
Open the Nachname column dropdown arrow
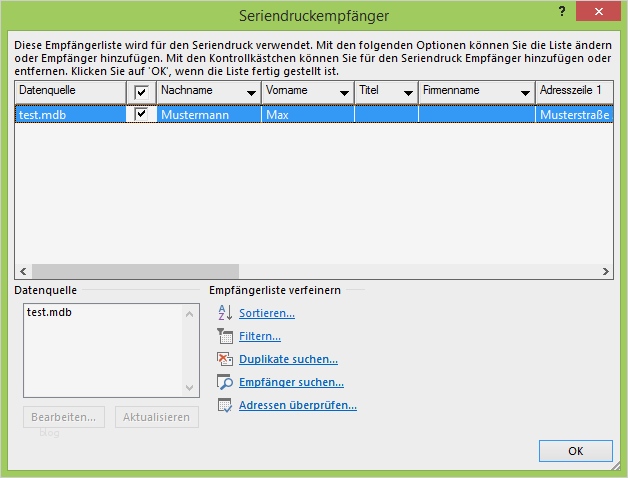(x=251, y=93)
